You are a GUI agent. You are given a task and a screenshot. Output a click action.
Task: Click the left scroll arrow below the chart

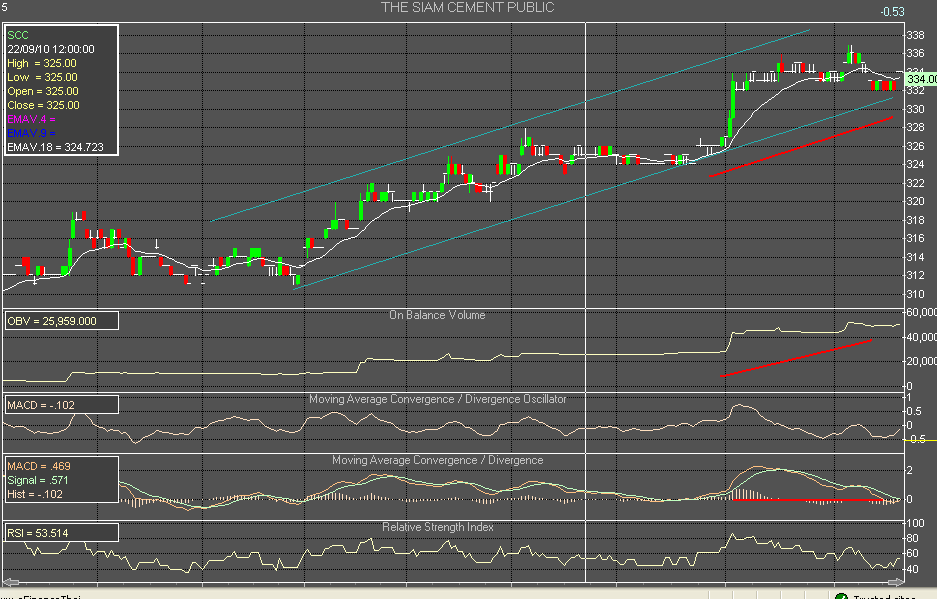click(11, 582)
